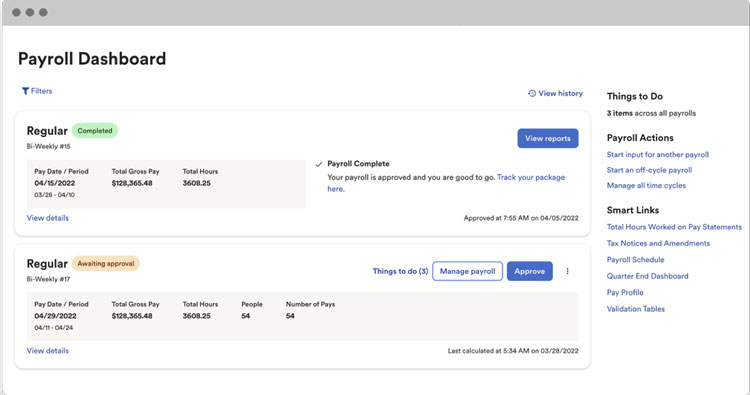View details for Bi-Weekly #17 payroll
The height and width of the screenshot is (395, 750).
(x=48, y=351)
